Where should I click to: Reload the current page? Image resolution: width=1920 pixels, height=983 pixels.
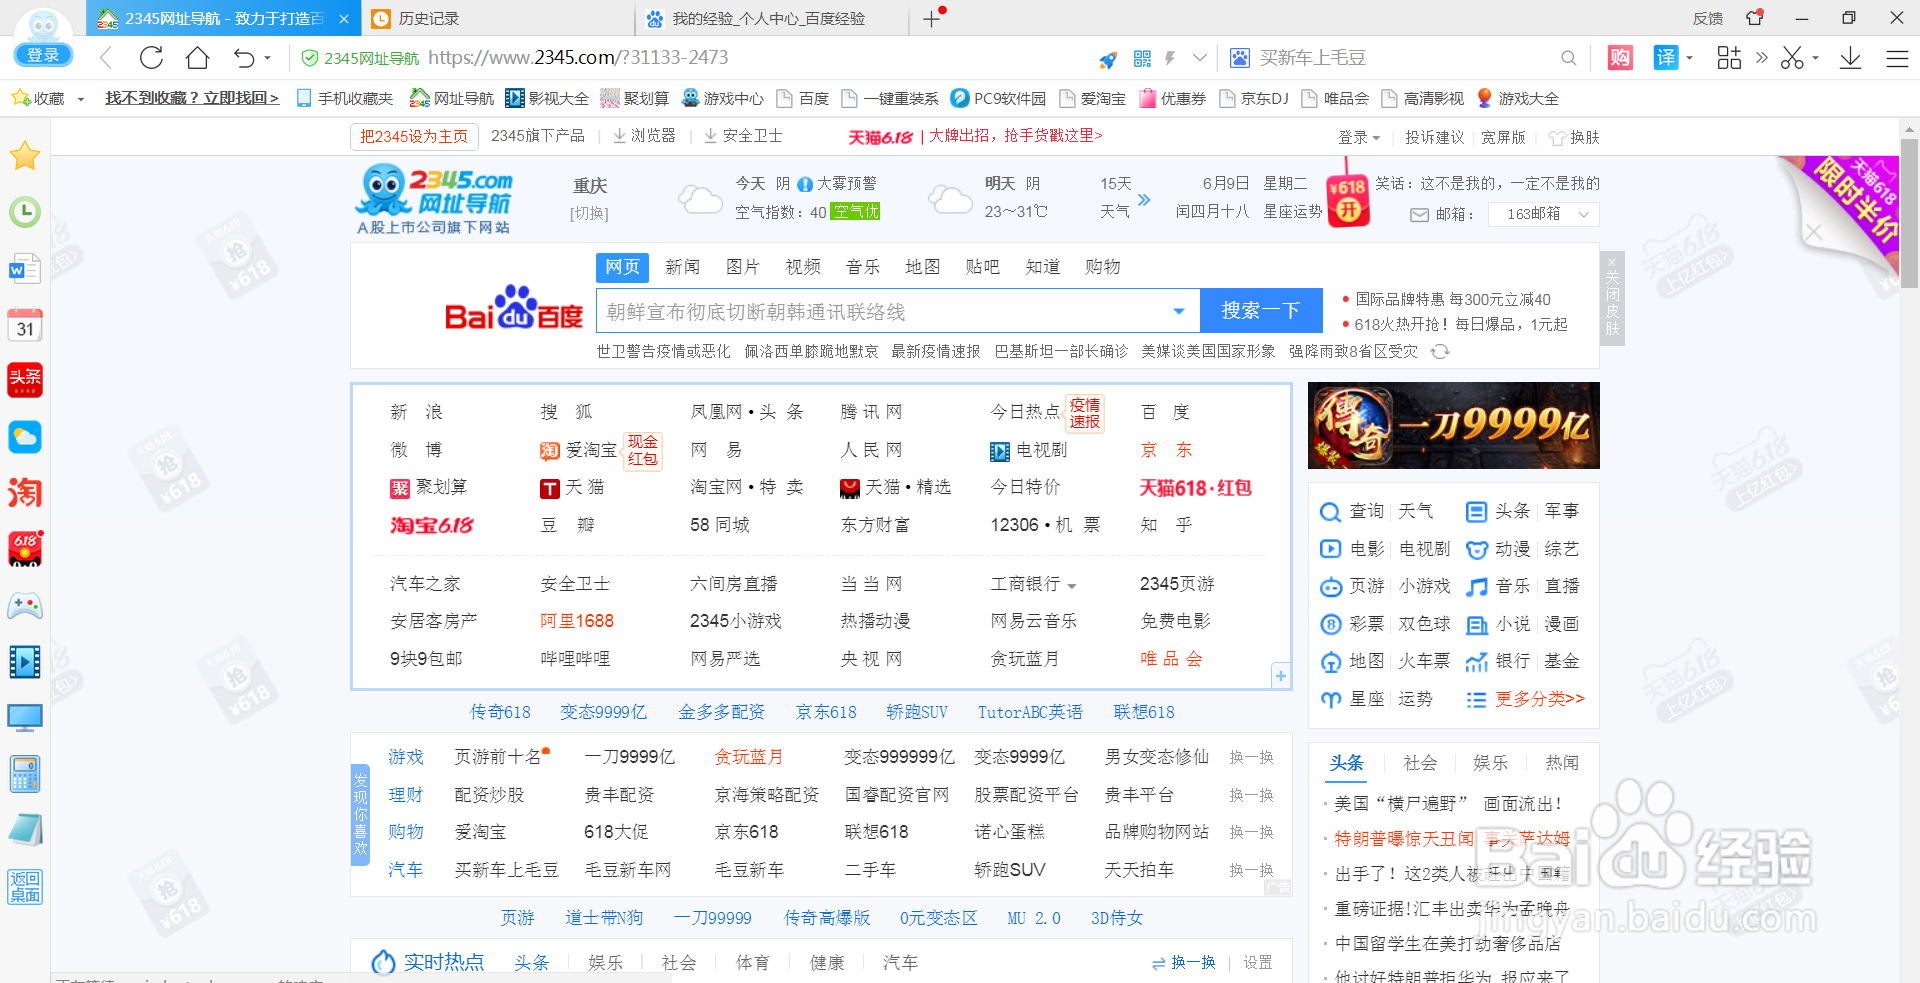tap(151, 58)
